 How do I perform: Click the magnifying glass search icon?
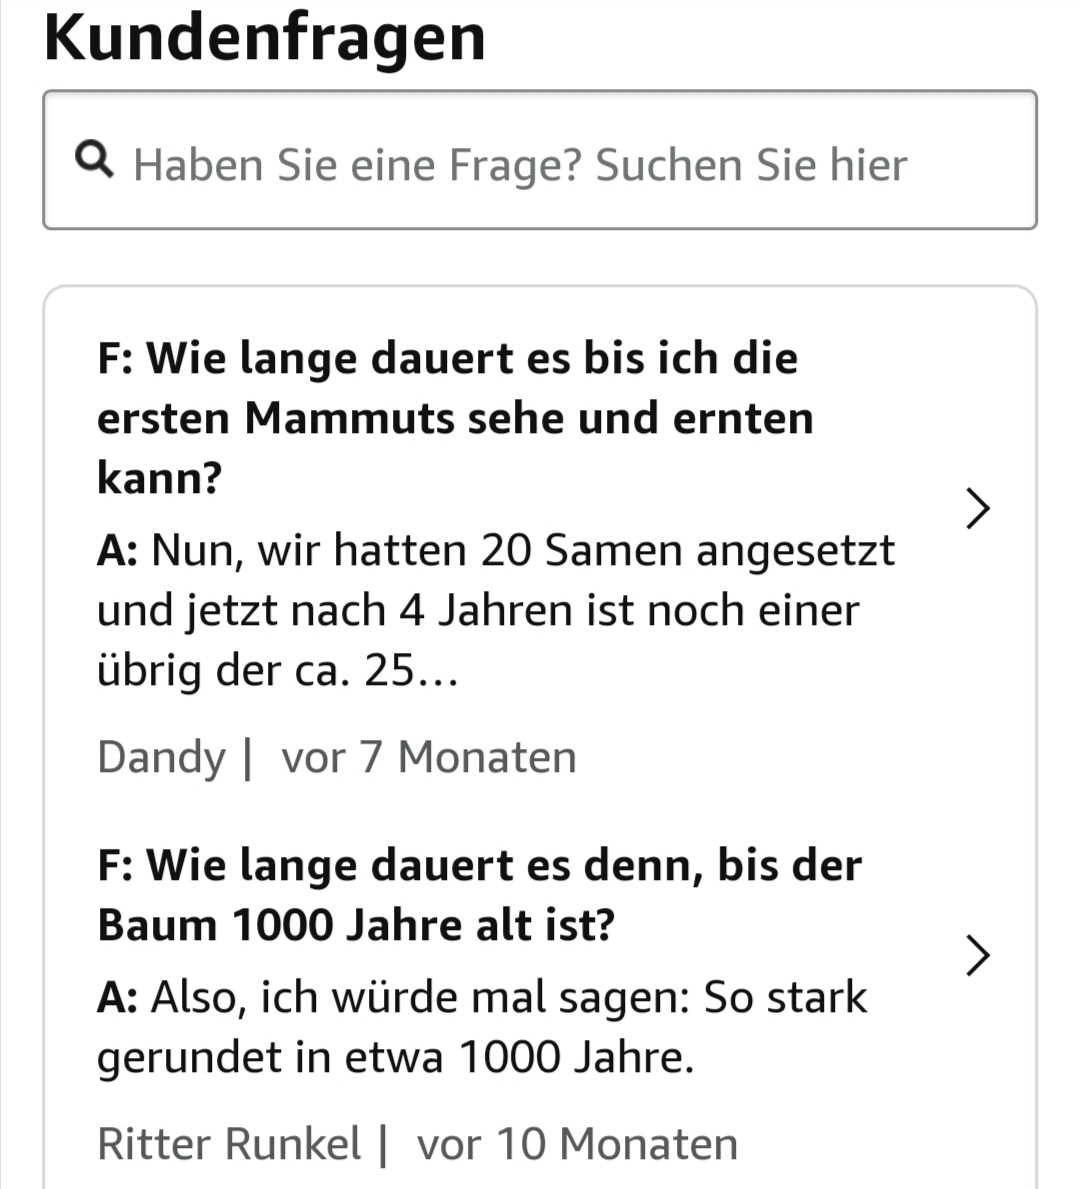click(x=94, y=160)
